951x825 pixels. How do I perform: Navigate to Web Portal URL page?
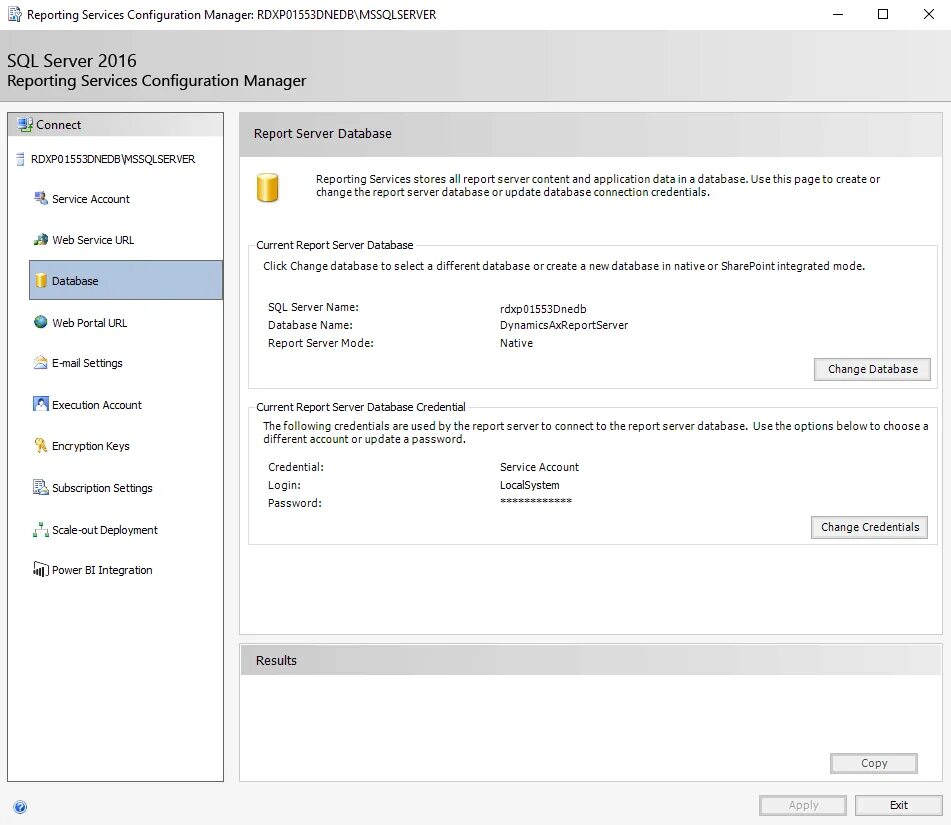click(89, 323)
